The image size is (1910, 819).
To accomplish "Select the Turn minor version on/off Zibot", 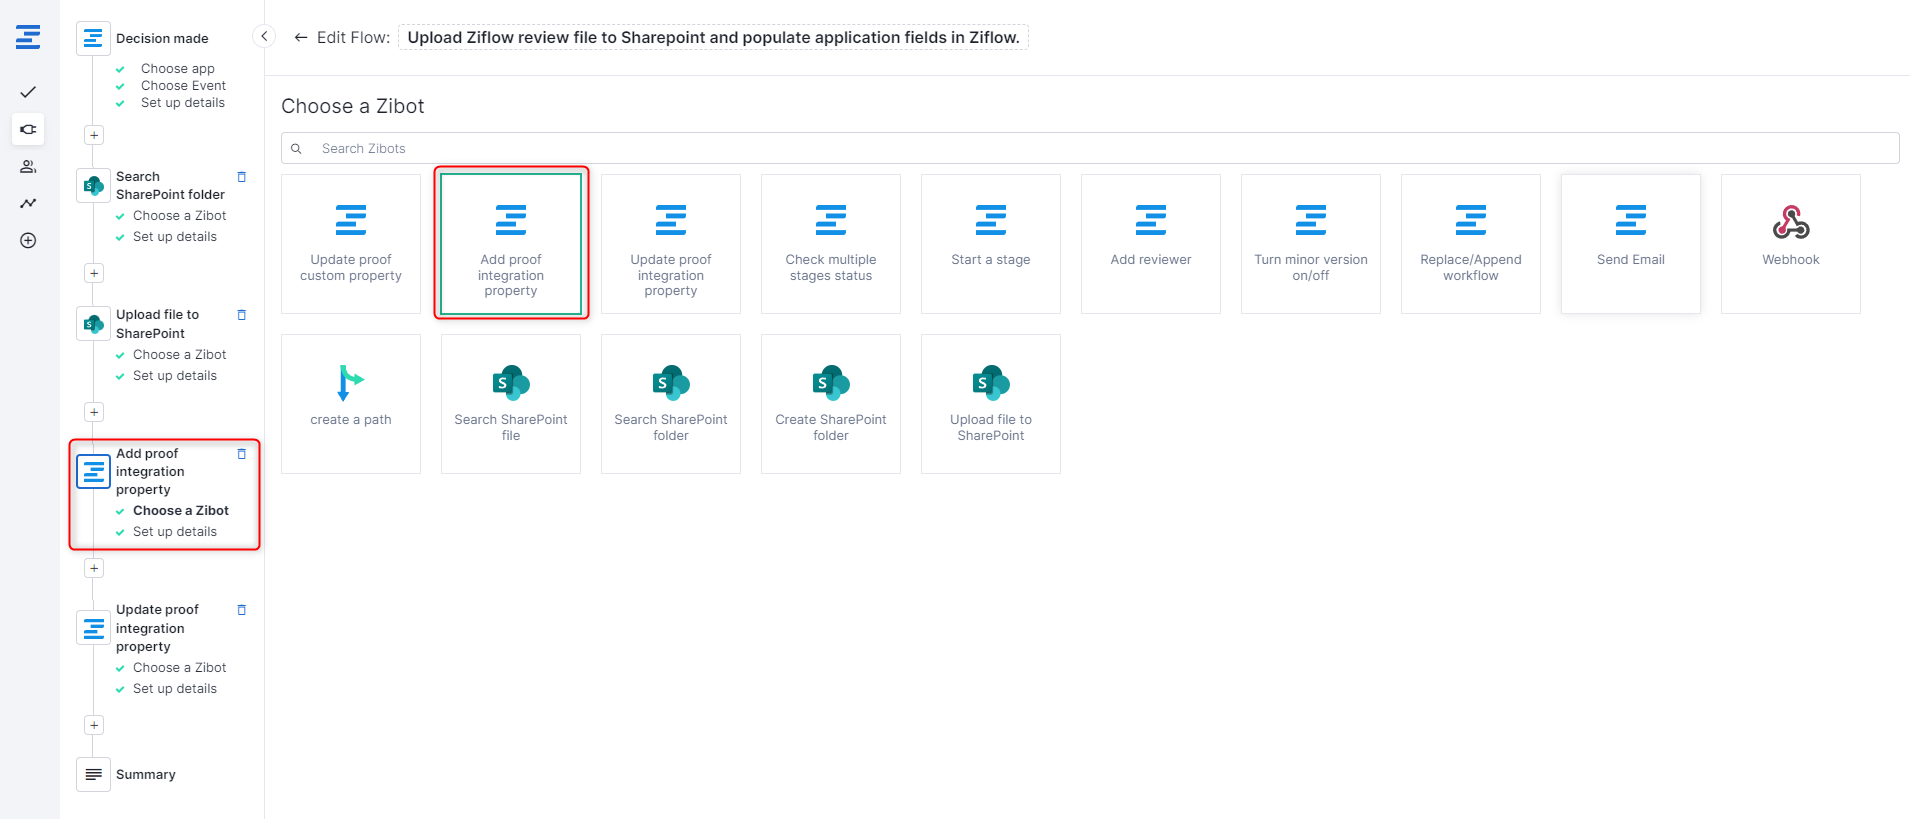I will pyautogui.click(x=1310, y=243).
